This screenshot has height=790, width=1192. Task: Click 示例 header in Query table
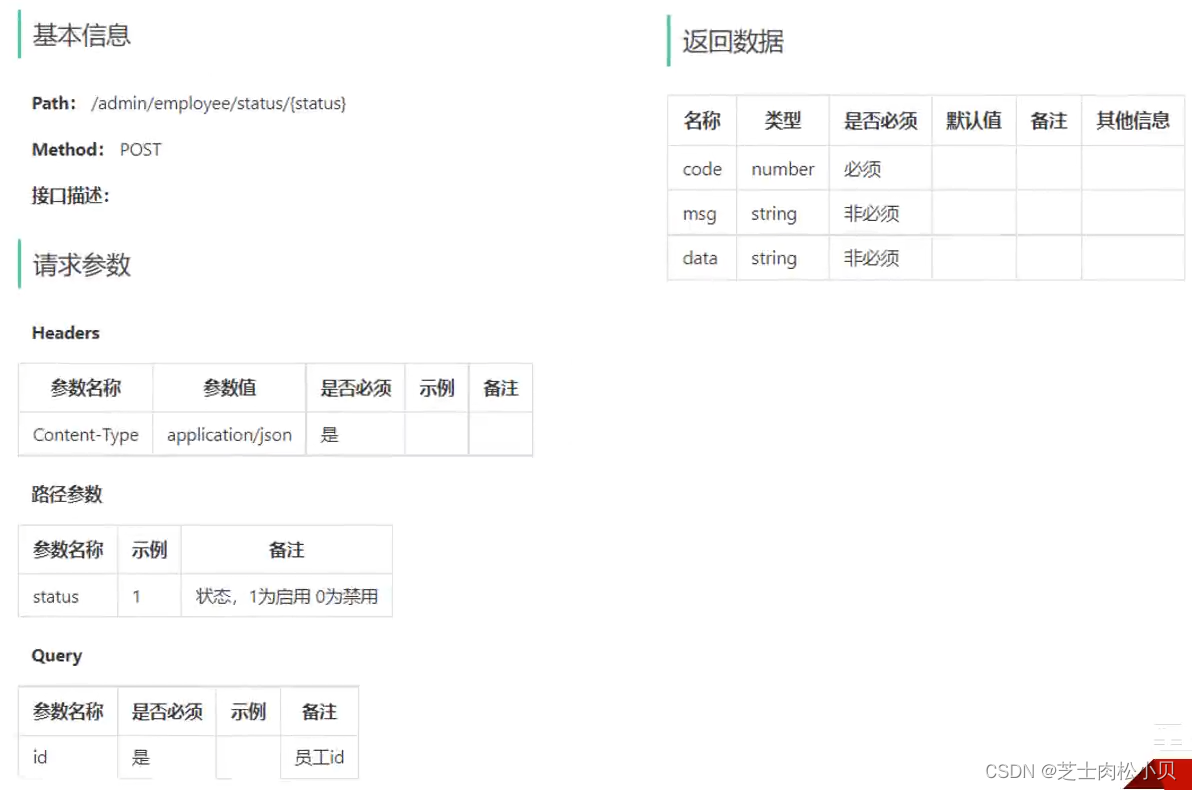click(x=248, y=712)
